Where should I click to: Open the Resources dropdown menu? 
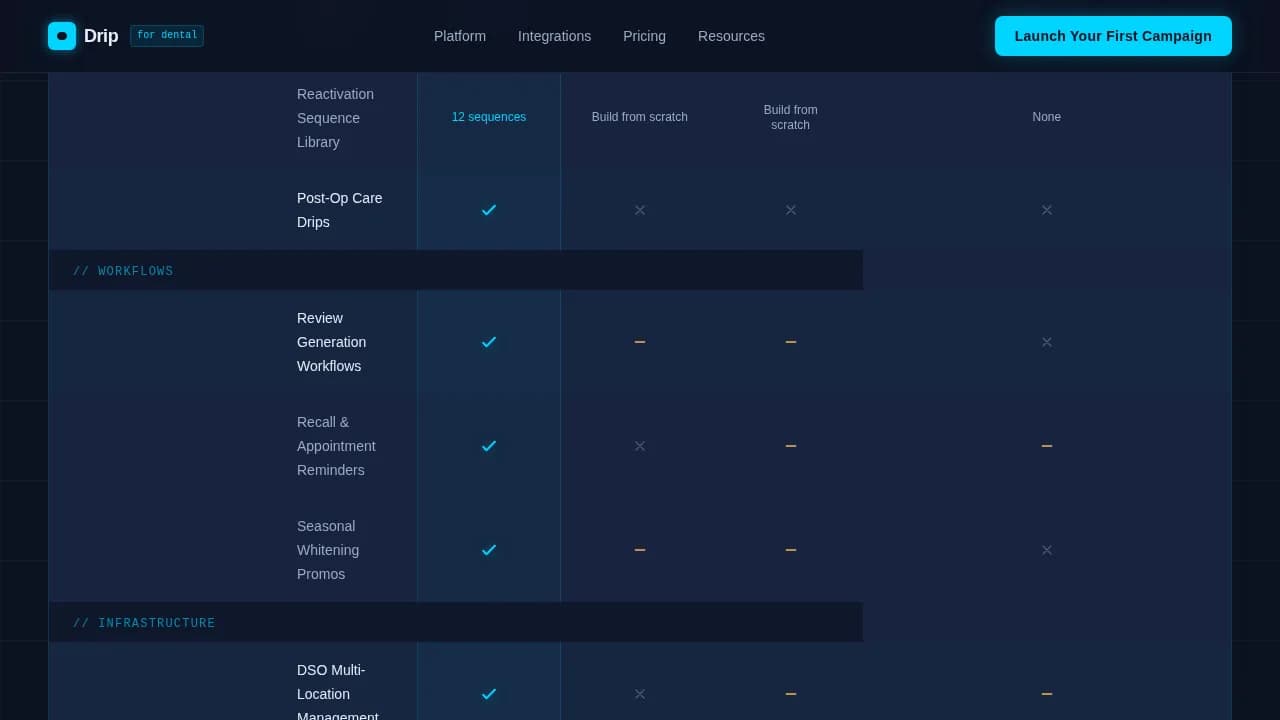tap(731, 36)
